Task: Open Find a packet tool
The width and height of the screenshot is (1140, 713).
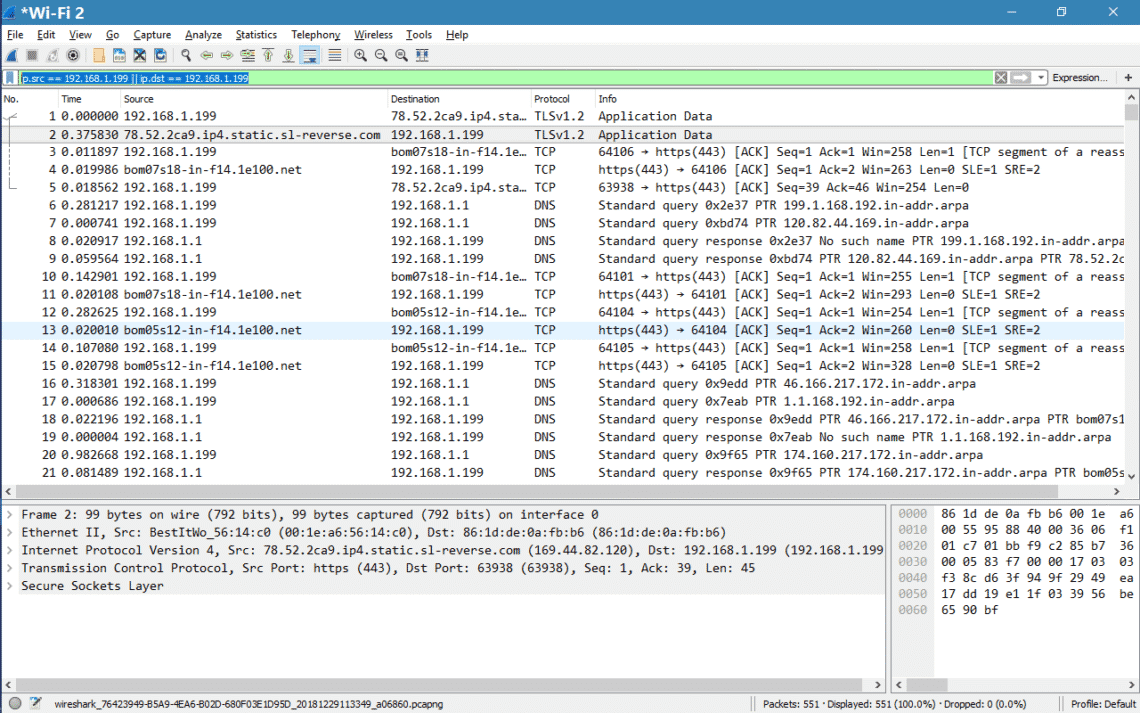Action: pyautogui.click(x=186, y=55)
